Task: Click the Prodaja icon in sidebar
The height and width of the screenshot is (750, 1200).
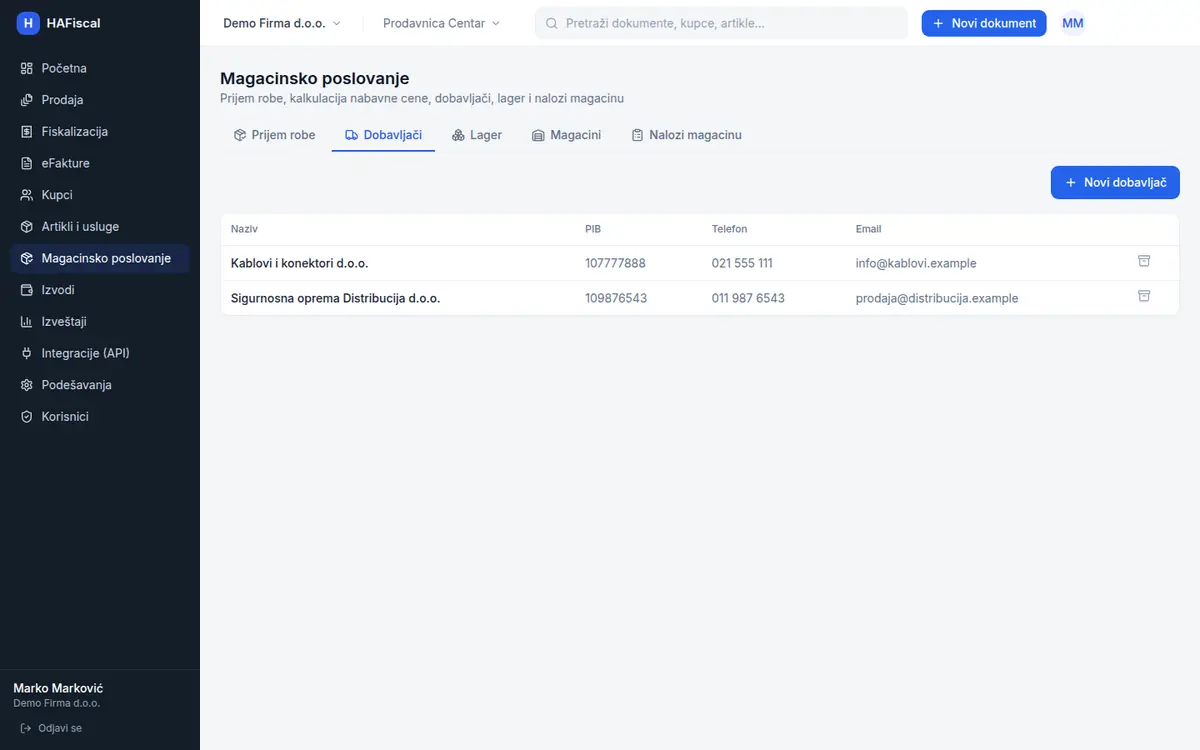Action: [x=27, y=100]
